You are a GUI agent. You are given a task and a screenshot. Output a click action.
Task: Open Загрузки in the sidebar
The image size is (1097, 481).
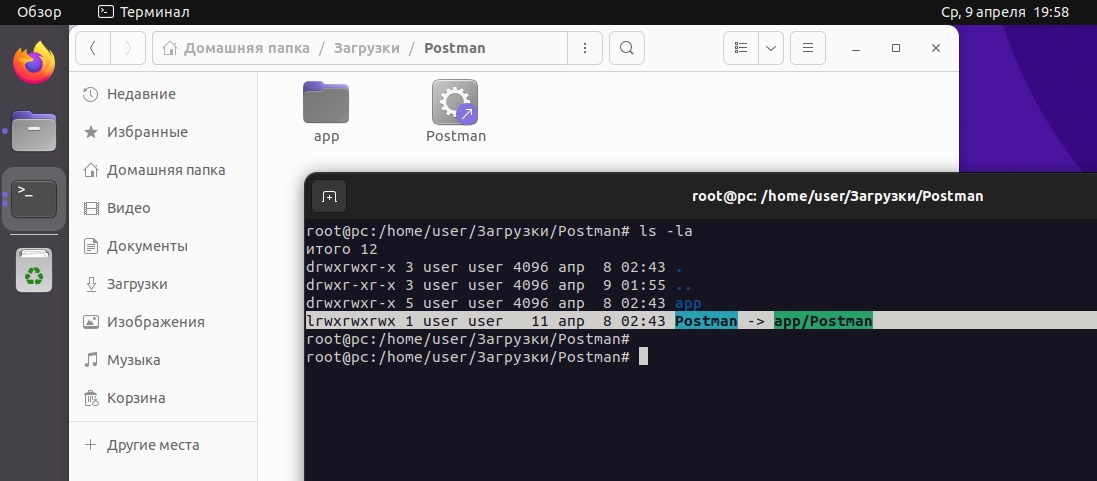(163, 284)
